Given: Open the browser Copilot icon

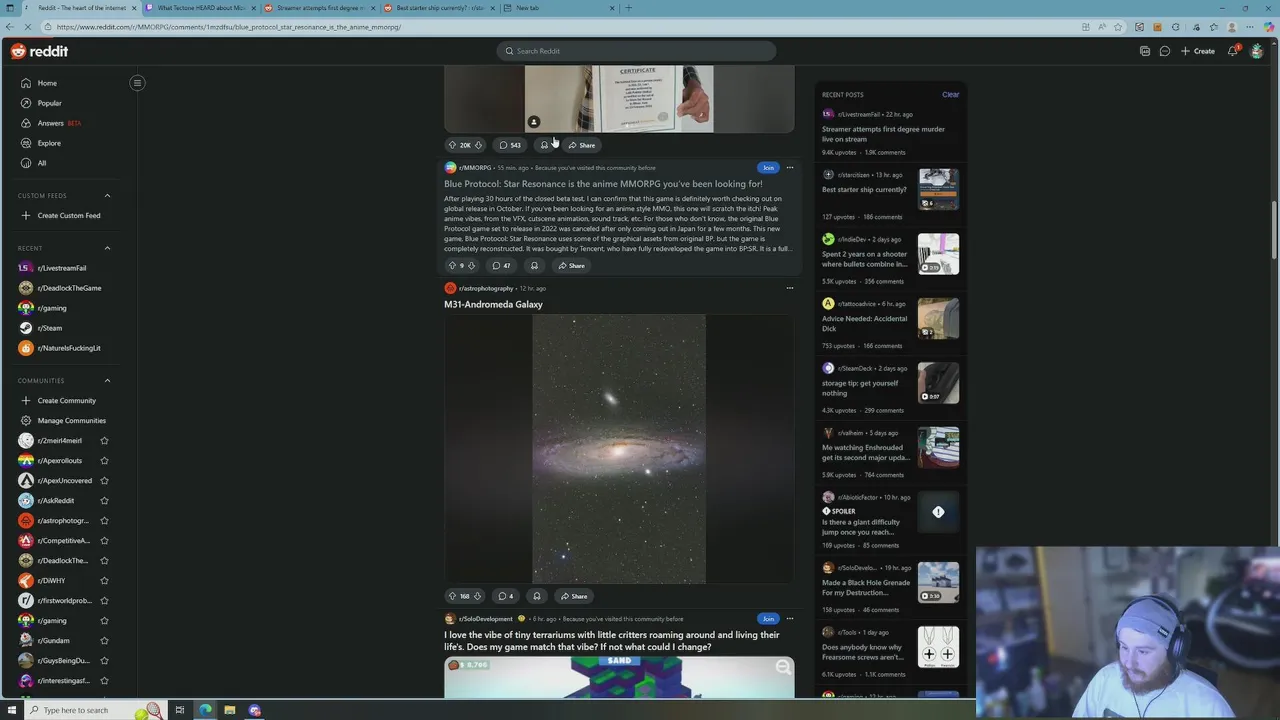Looking at the screenshot, I should 1267,27.
